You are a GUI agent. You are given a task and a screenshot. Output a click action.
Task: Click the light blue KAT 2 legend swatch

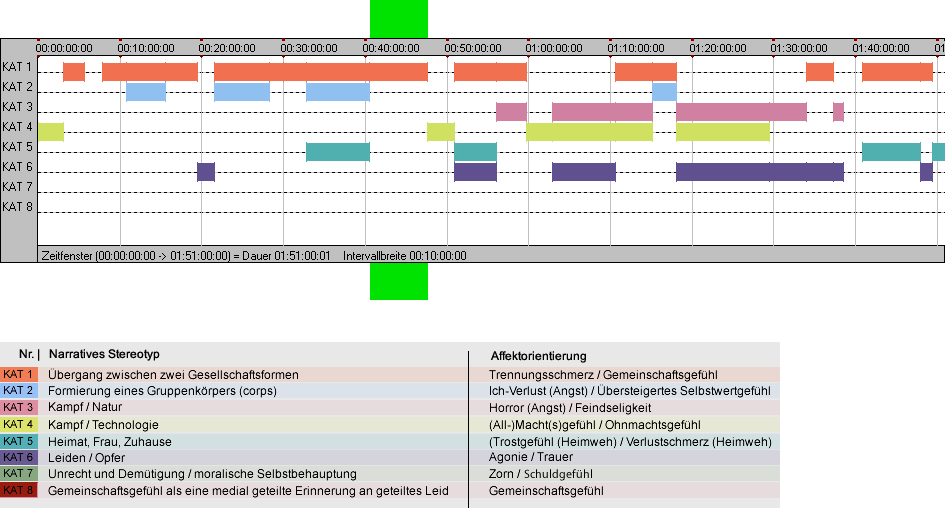click(x=19, y=391)
